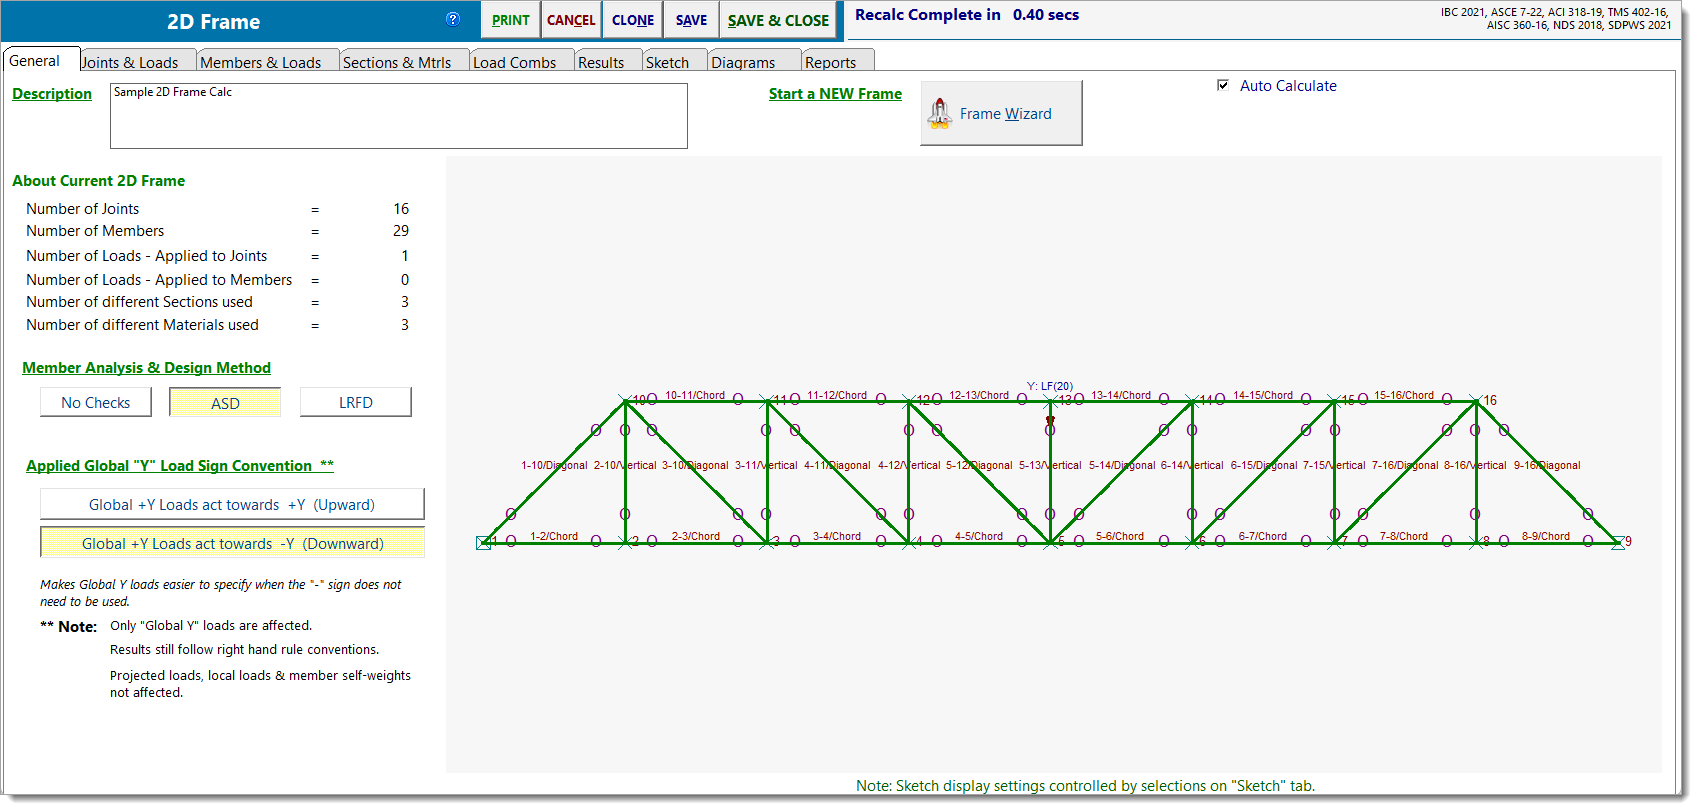Click the load arrow at joint 13
The image size is (1697, 810).
click(1050, 422)
